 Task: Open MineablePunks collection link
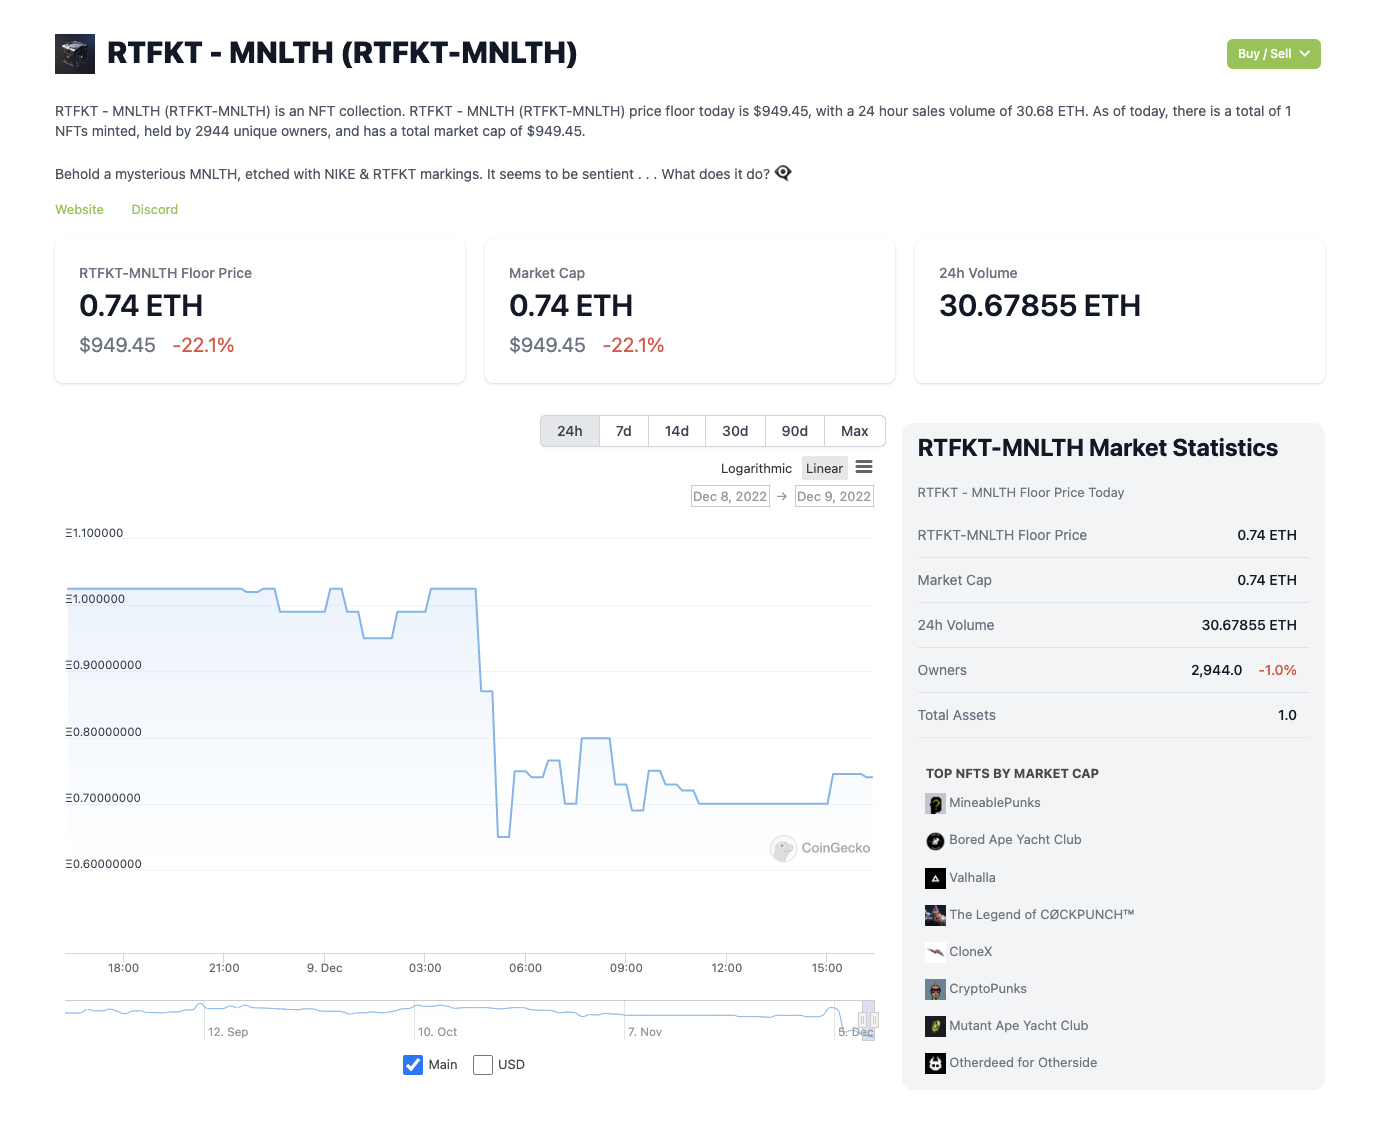click(x=995, y=803)
